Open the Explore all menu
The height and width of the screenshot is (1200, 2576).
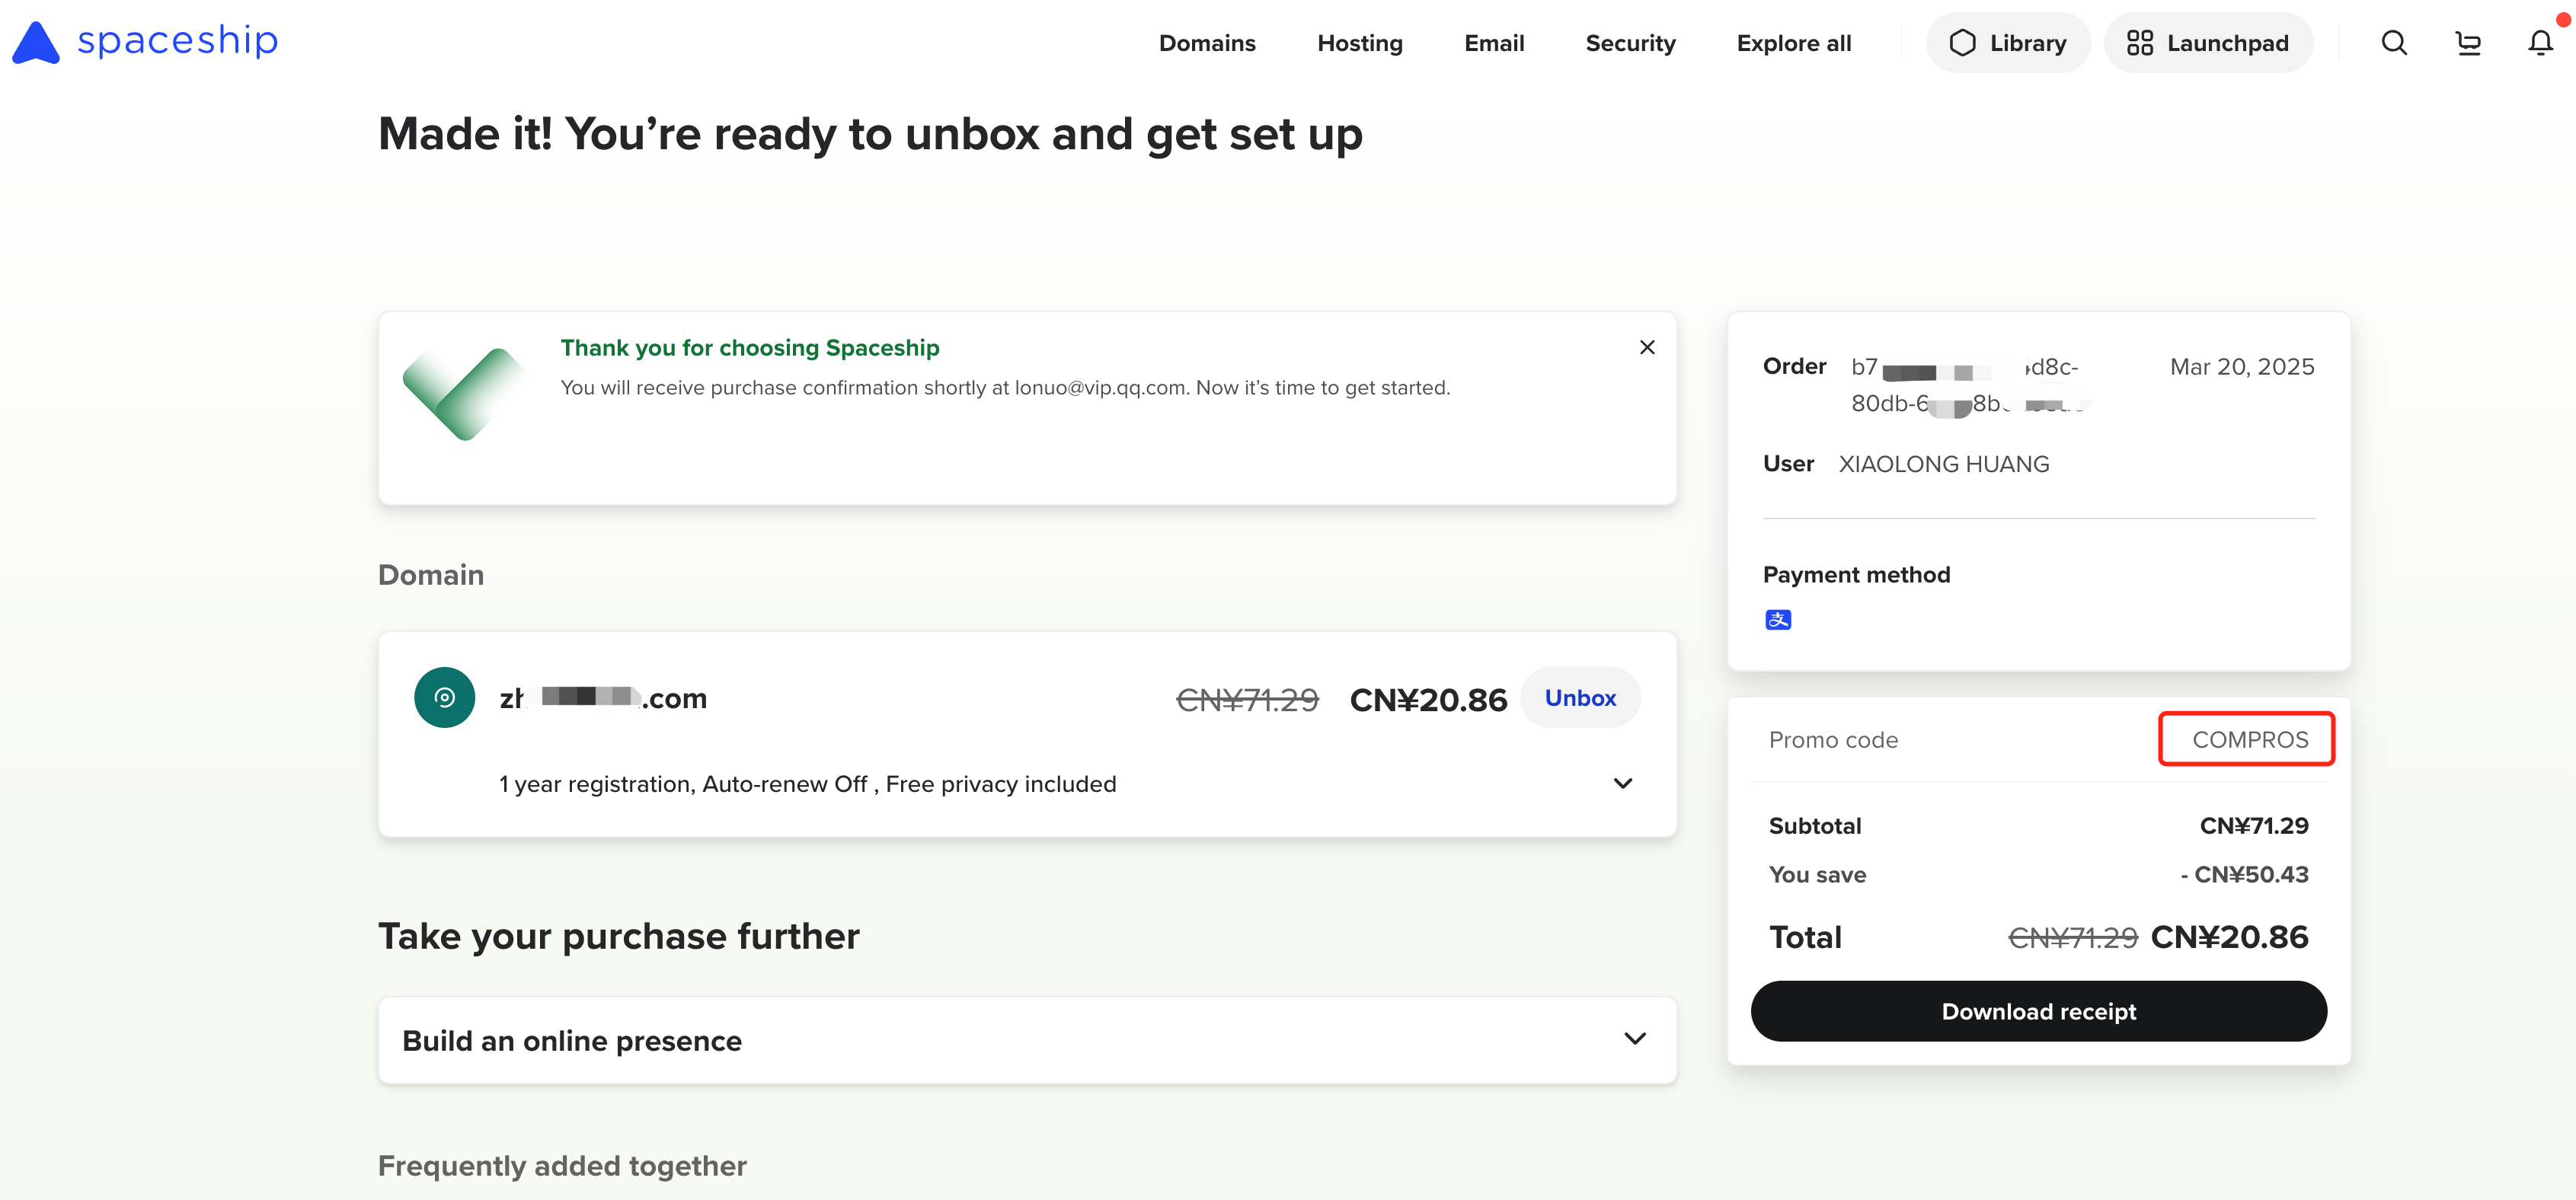pyautogui.click(x=1794, y=43)
